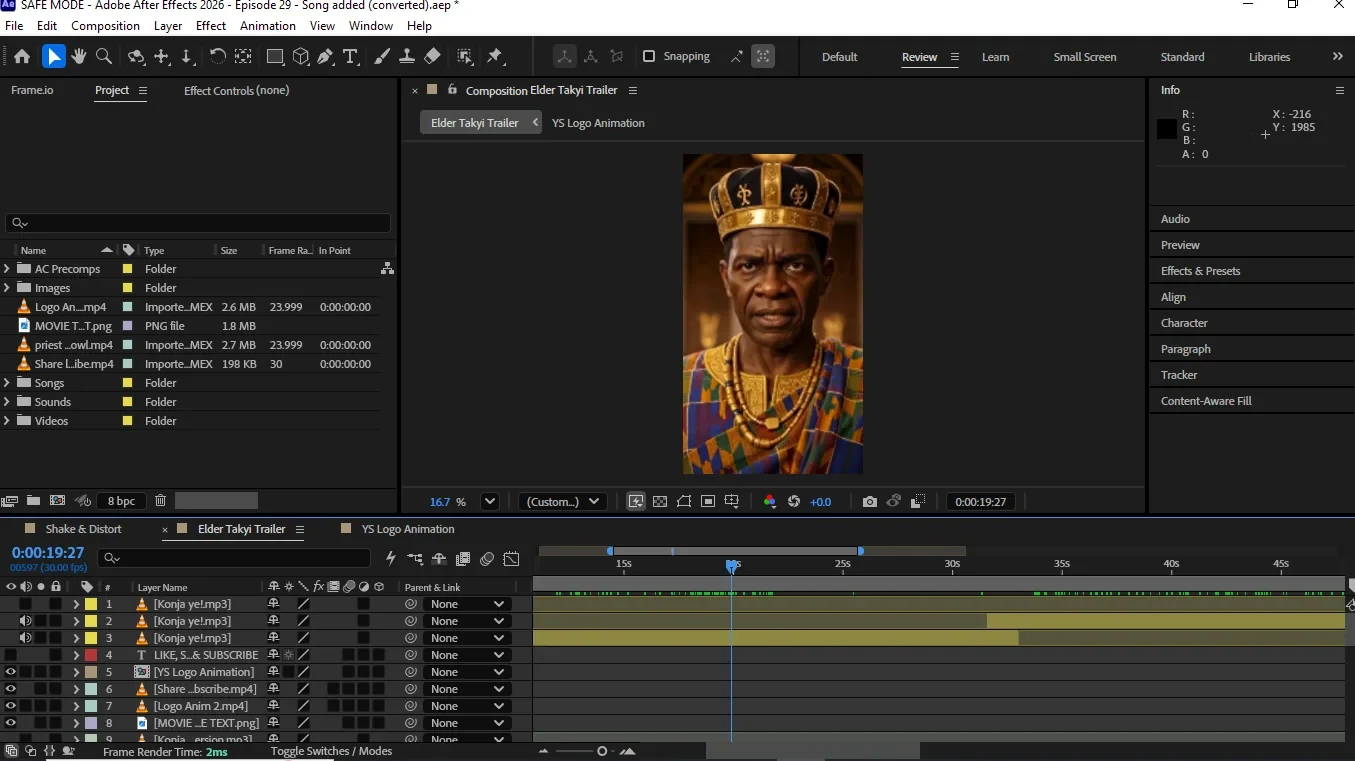The width and height of the screenshot is (1355, 761).
Task: Select the Eraser tool
Action: pos(432,56)
